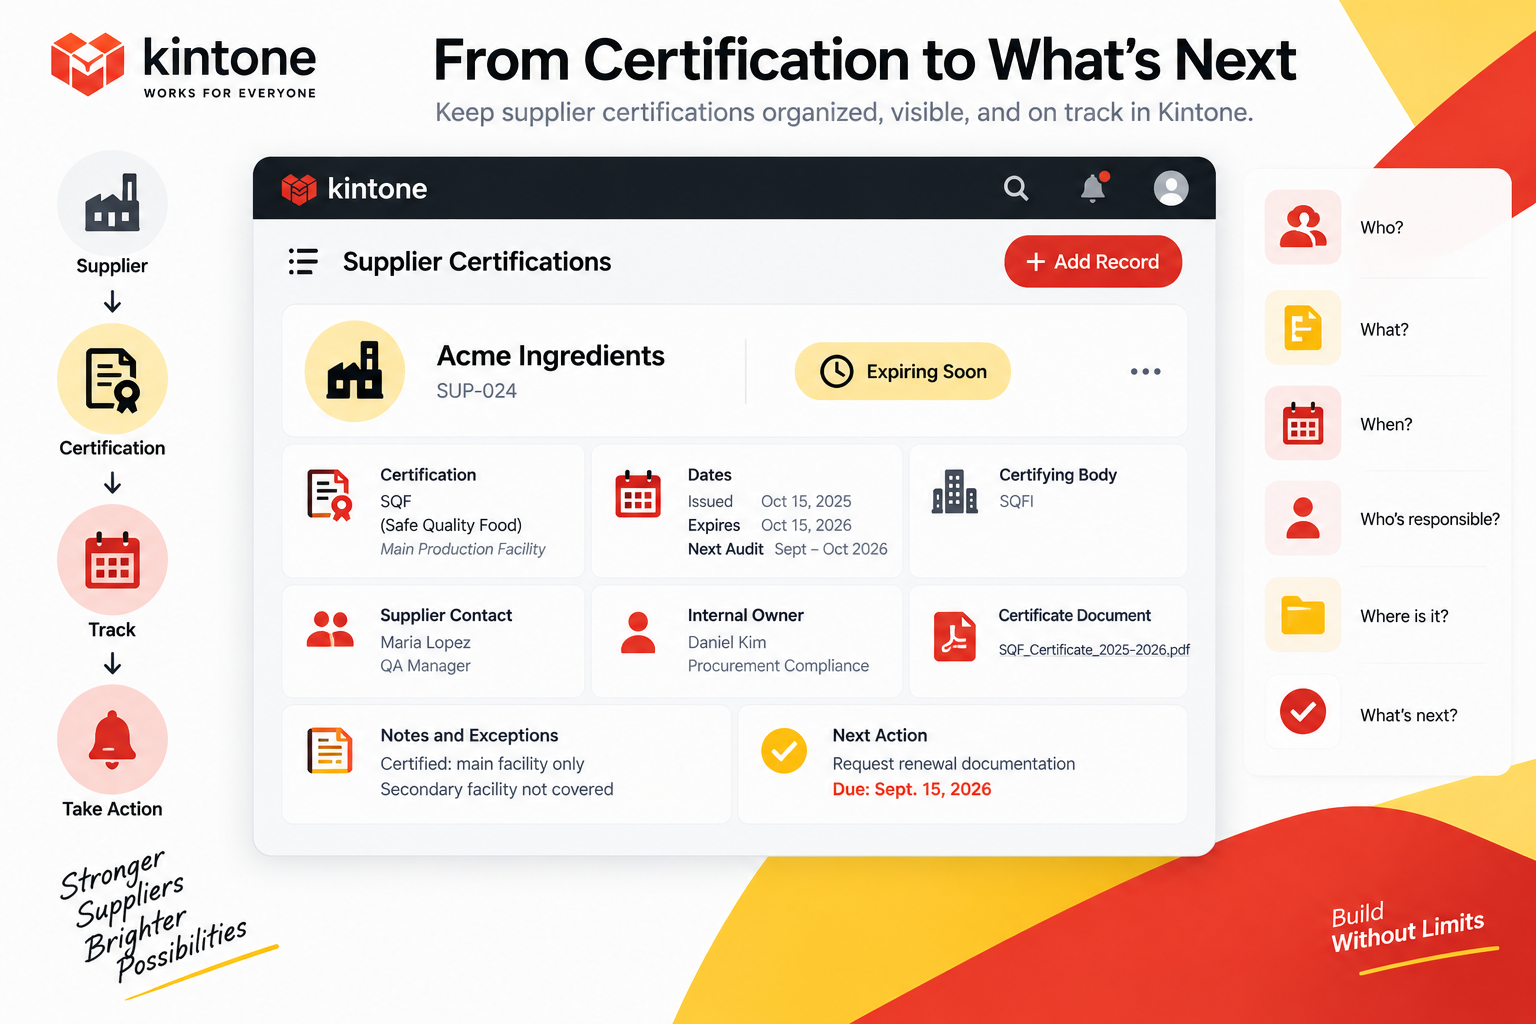Viewport: 1536px width, 1024px height.
Task: Click the Maria Lopez contact name
Action: tap(425, 642)
